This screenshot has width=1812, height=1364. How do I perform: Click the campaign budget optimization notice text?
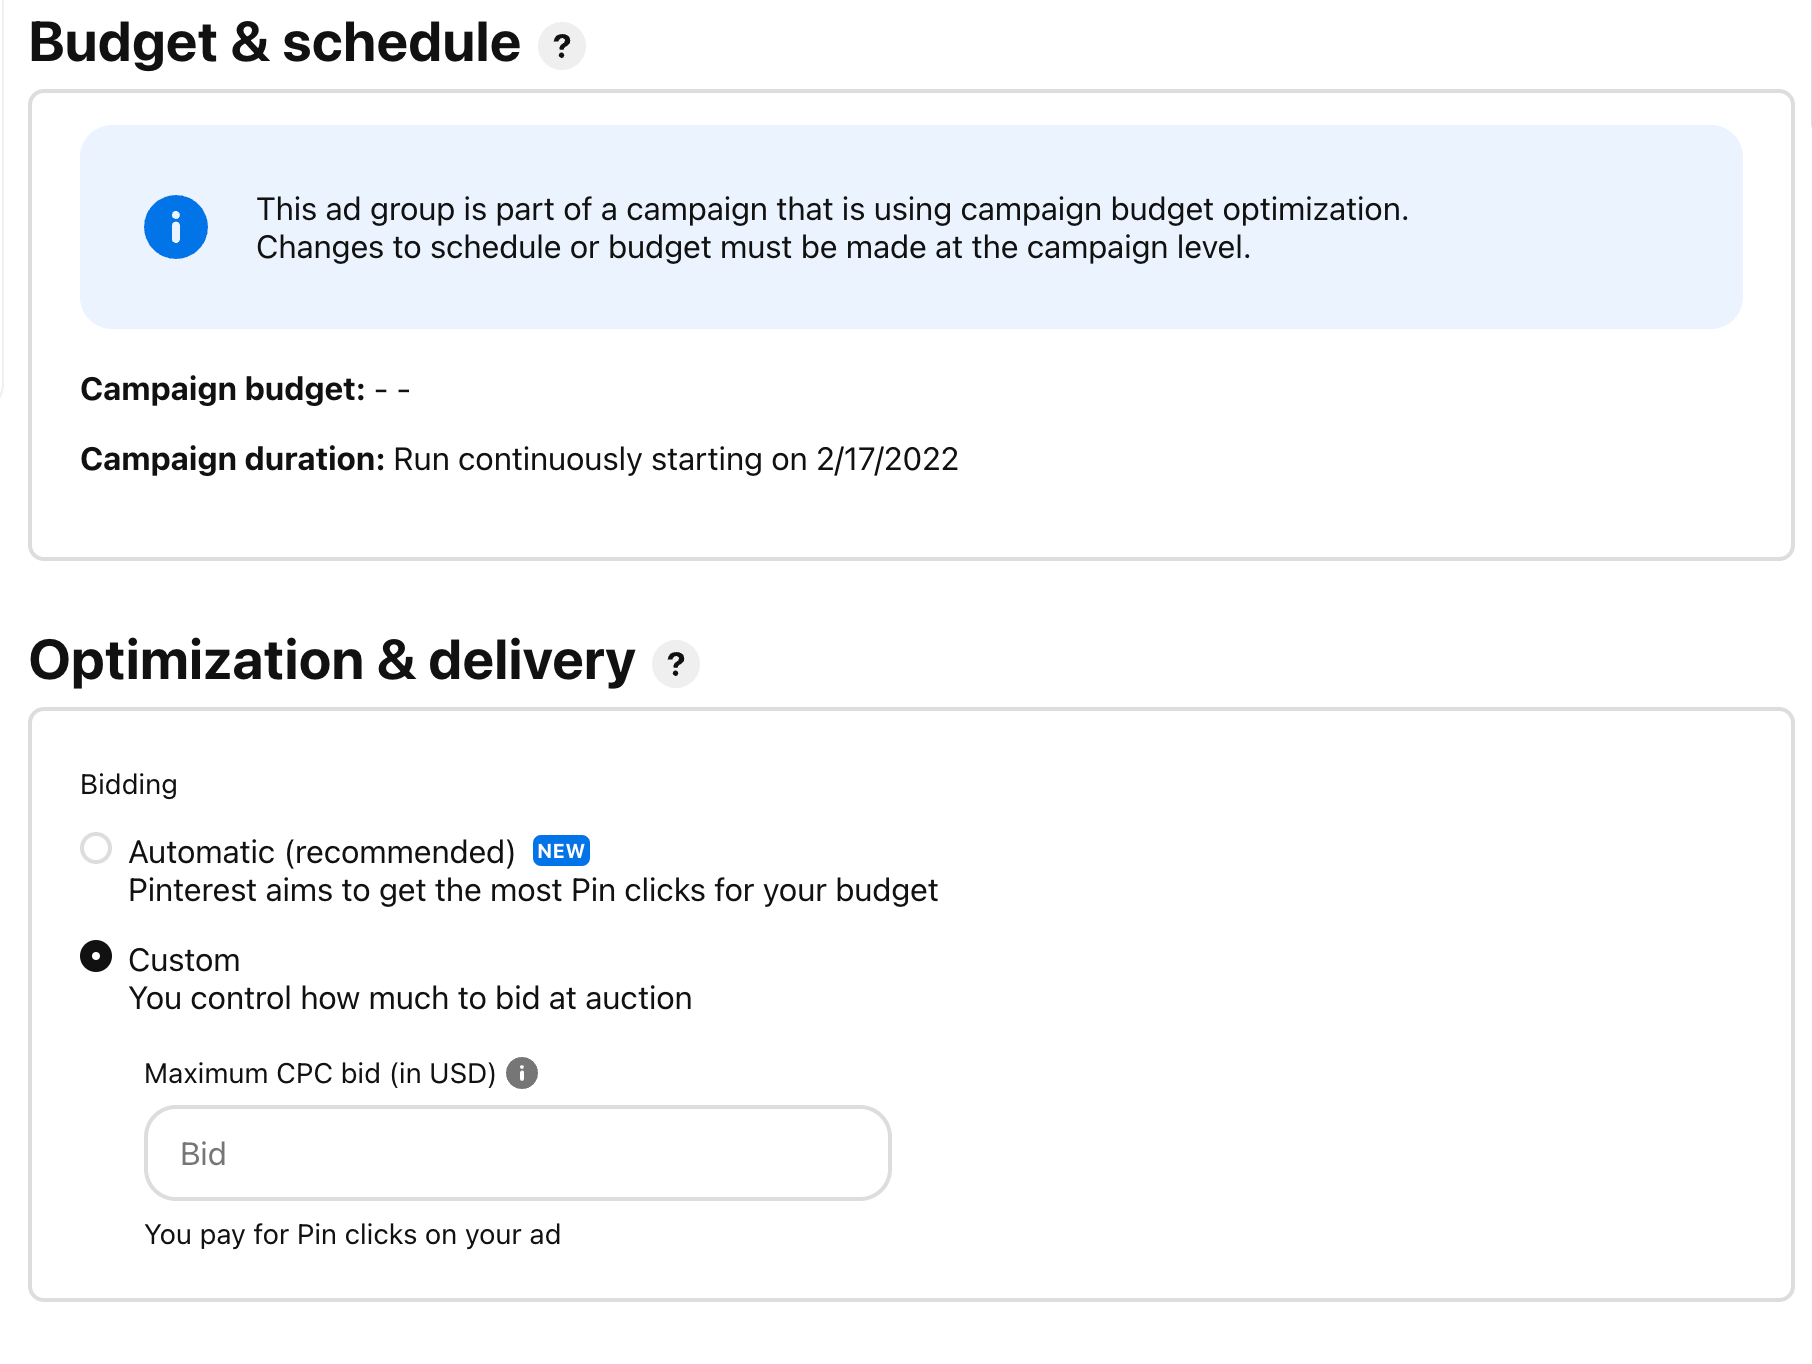pos(832,228)
